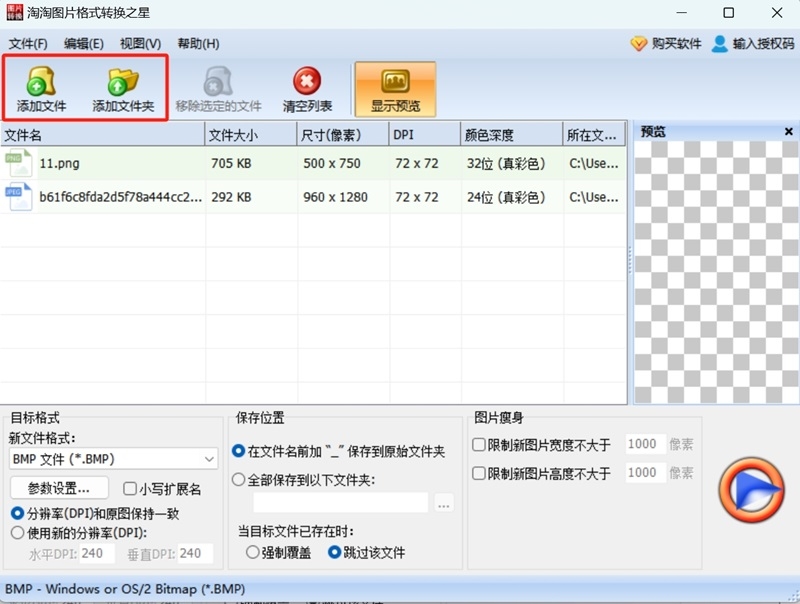Click the 购买软件 diamond icon

638,44
